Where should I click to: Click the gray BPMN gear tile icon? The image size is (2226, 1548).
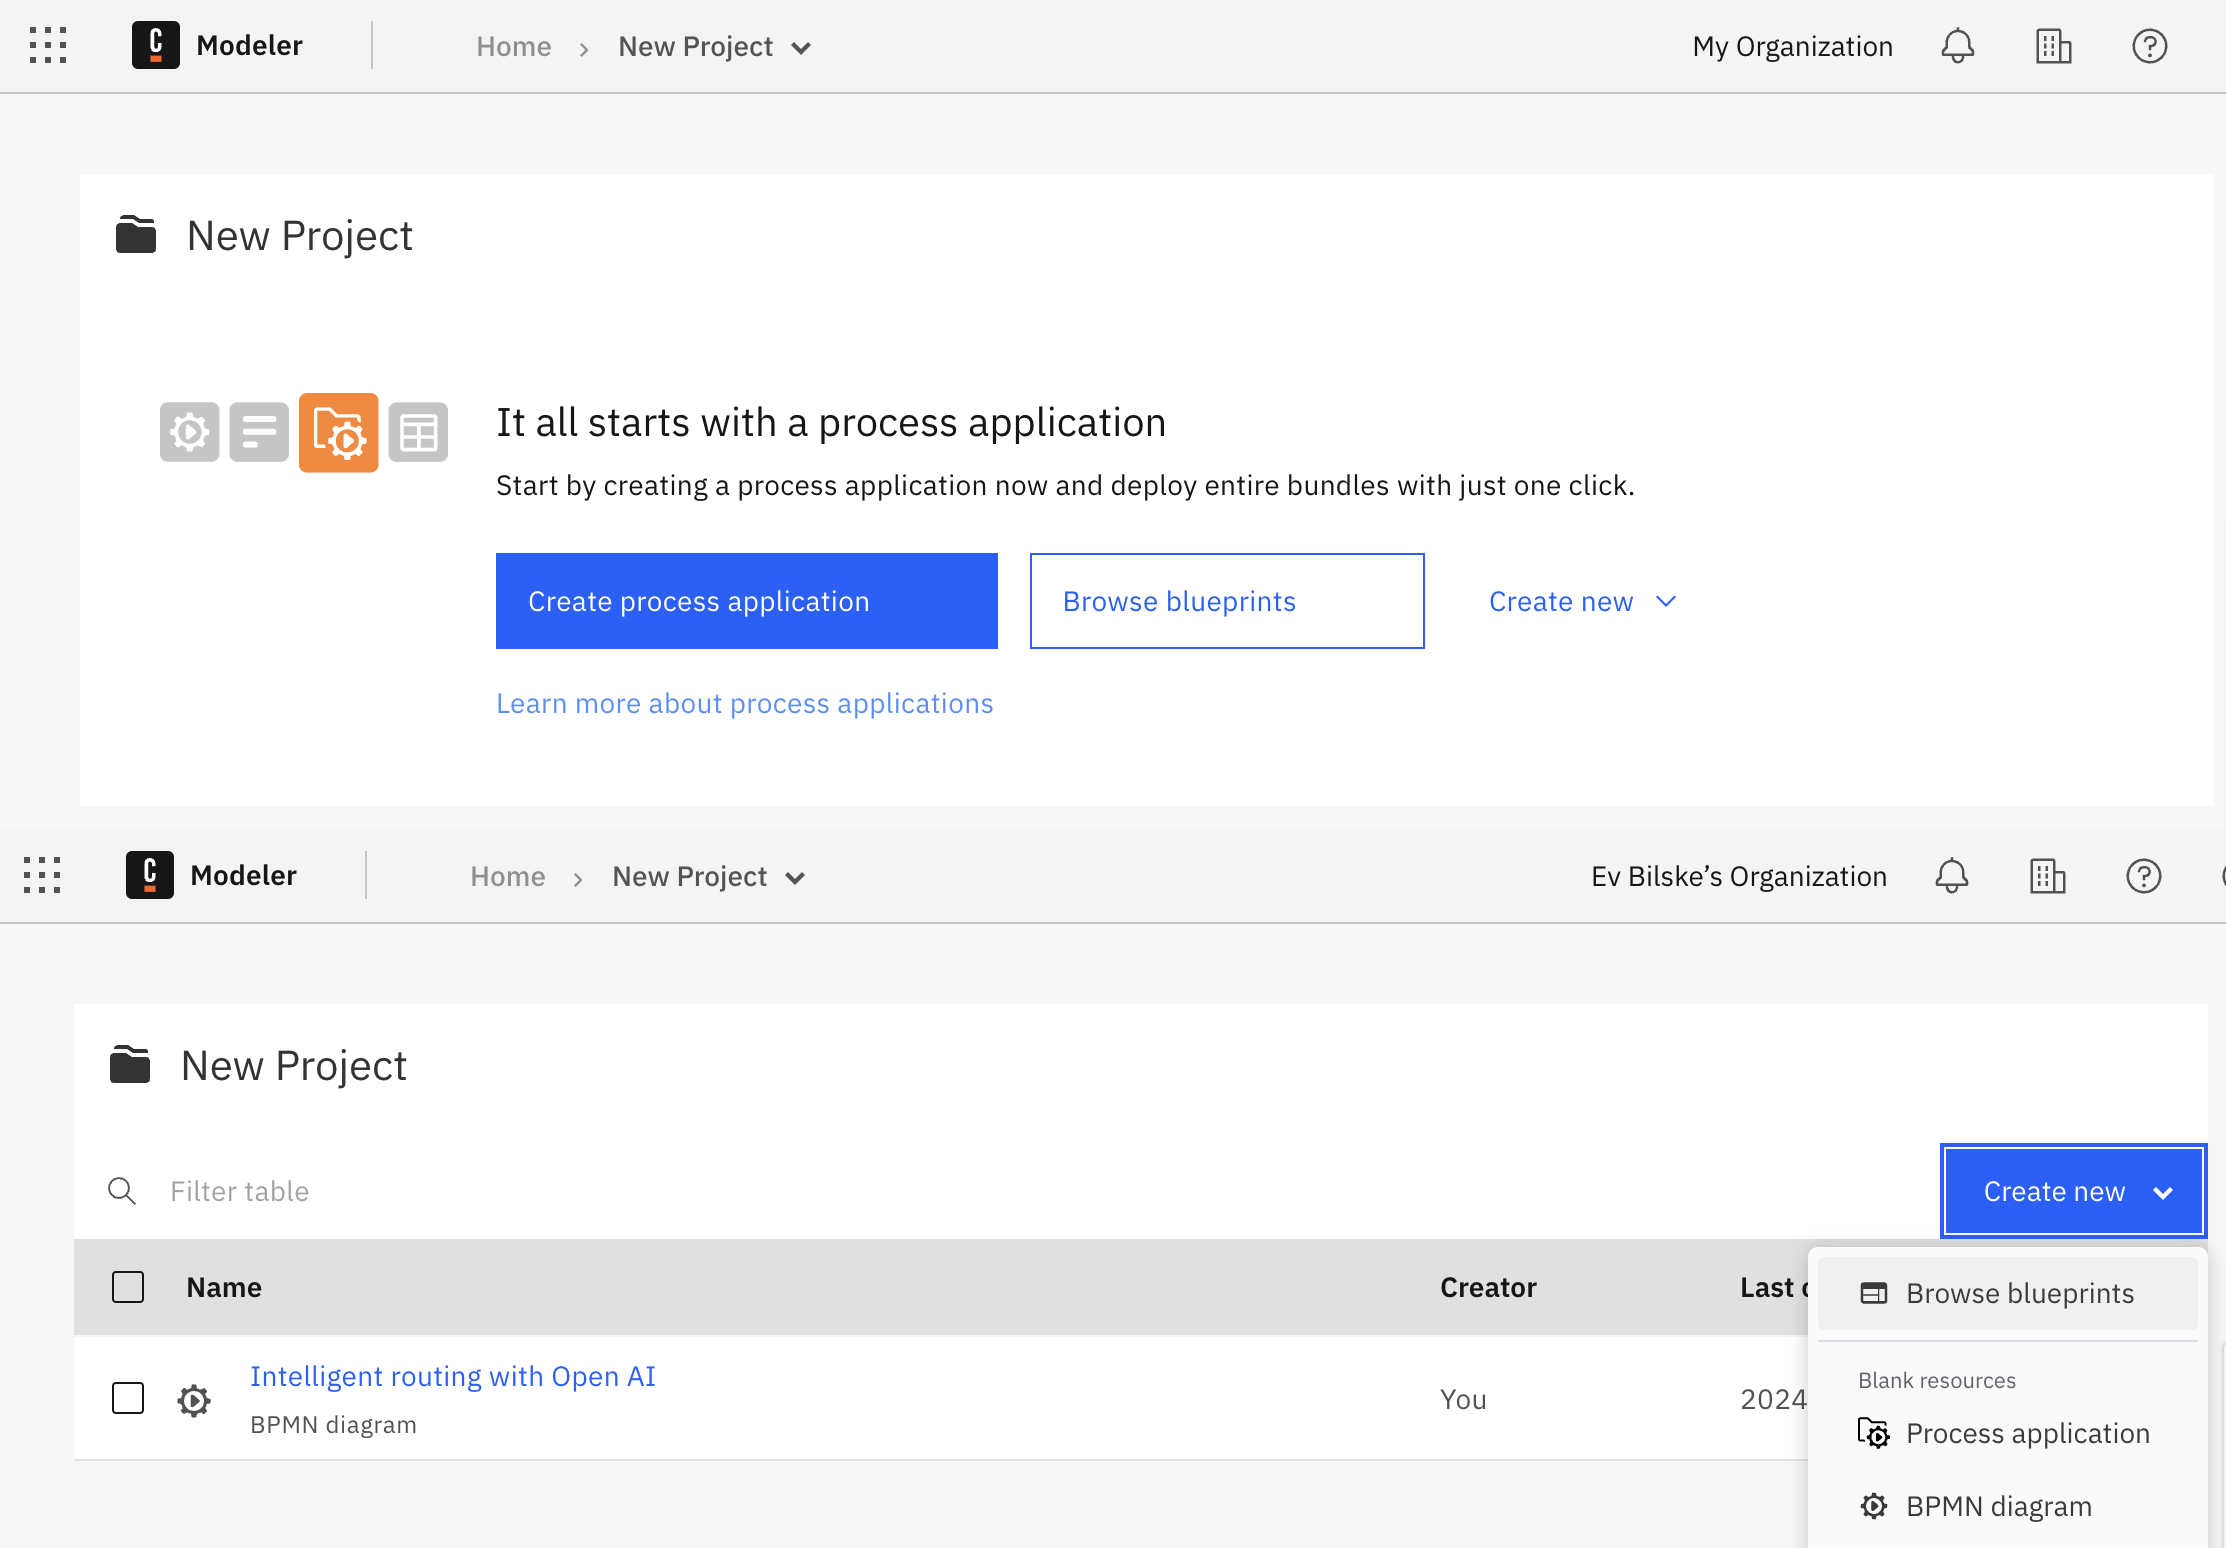coord(189,433)
